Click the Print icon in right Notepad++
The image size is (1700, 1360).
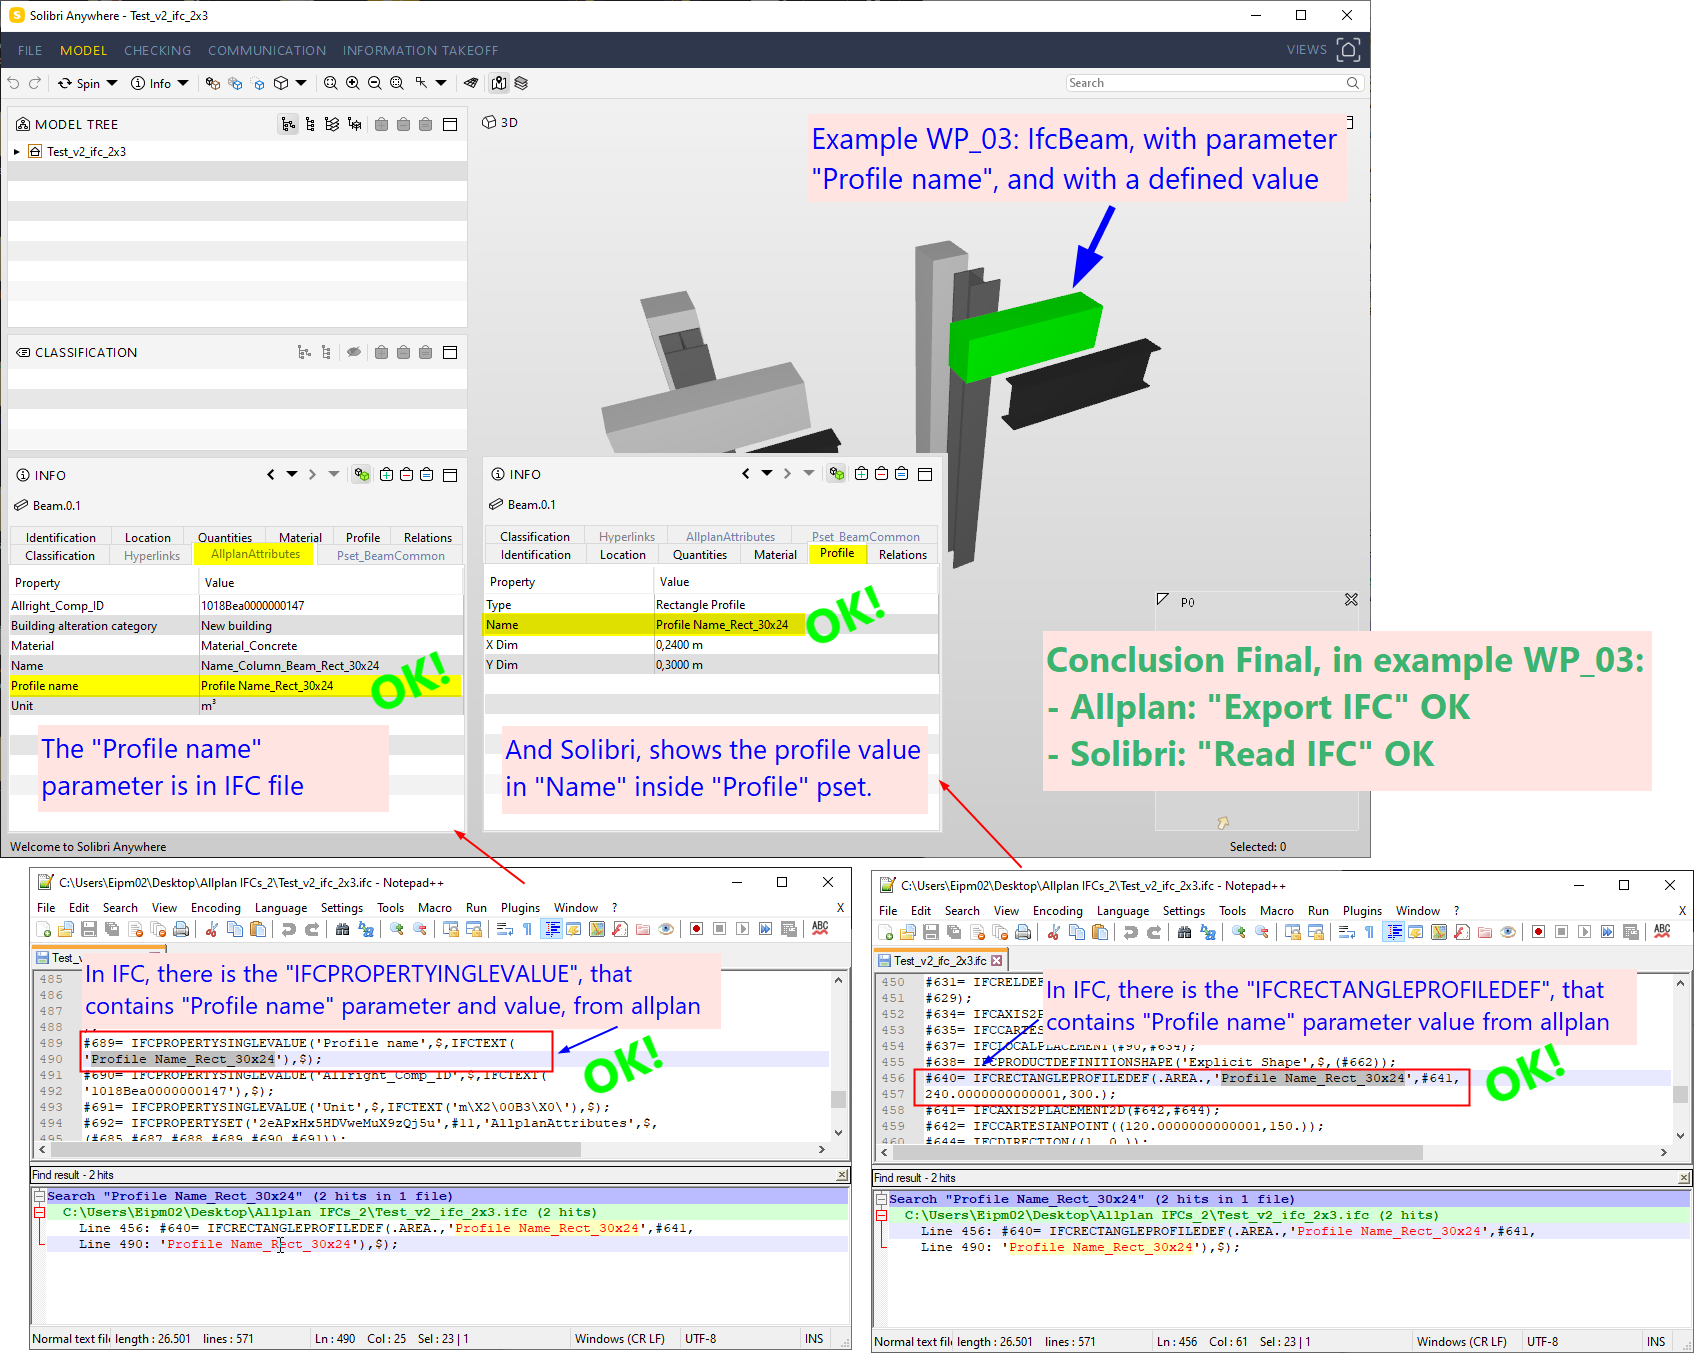coord(1023,932)
